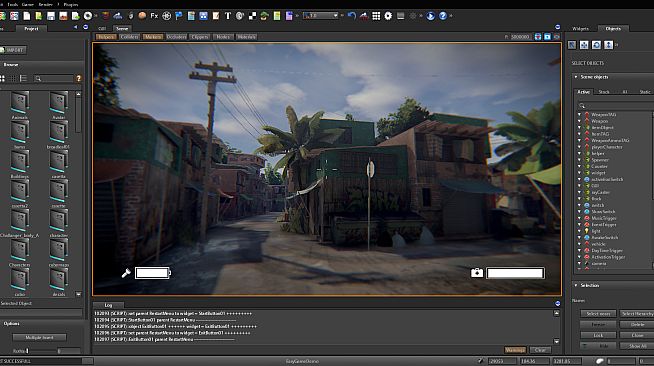The width and height of the screenshot is (654, 366).
Task: Expand the light tree row
Action: [579, 231]
